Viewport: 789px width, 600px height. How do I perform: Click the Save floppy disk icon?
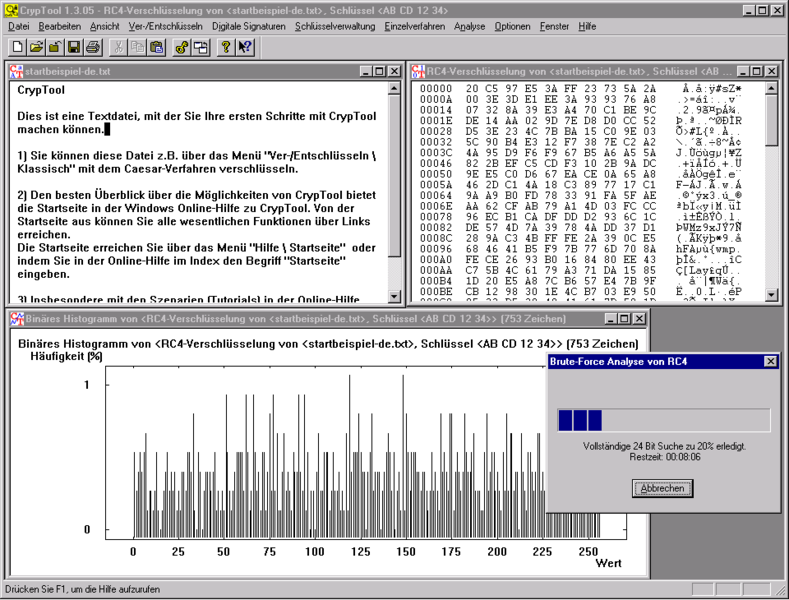click(x=74, y=47)
